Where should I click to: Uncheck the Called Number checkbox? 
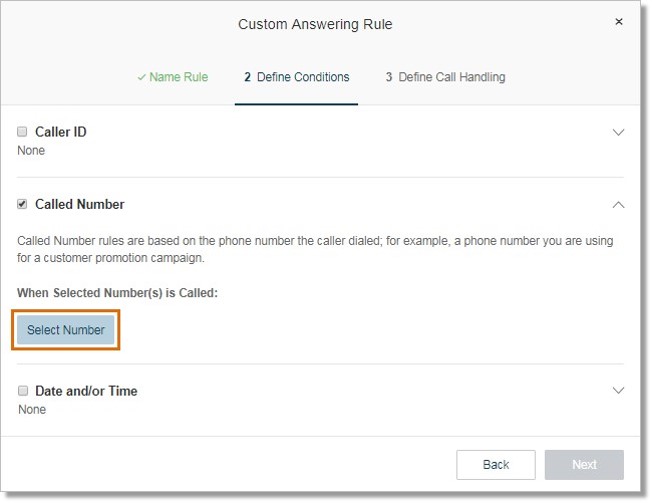click(22, 204)
